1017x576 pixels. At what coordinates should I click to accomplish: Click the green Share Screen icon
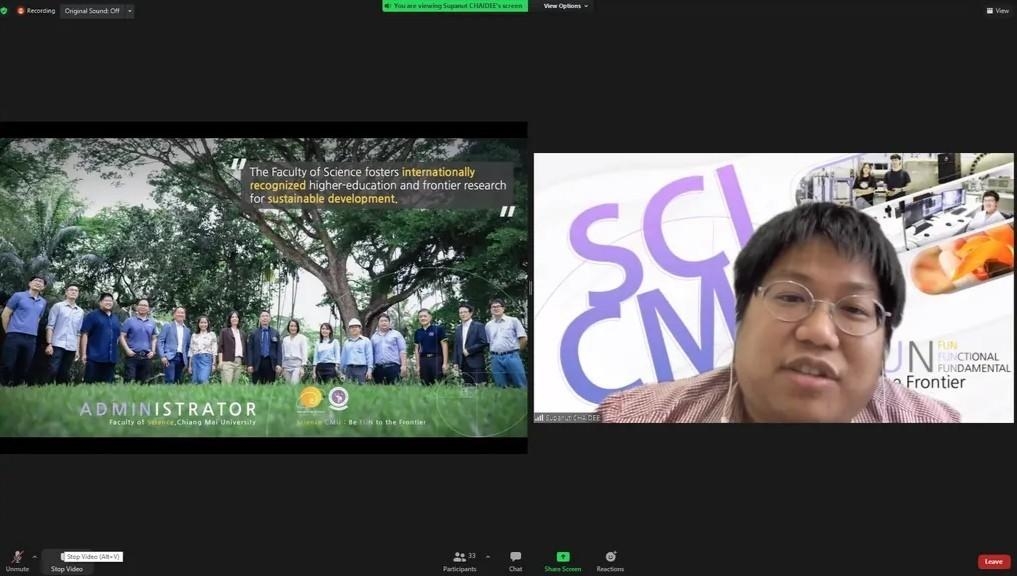pos(562,557)
